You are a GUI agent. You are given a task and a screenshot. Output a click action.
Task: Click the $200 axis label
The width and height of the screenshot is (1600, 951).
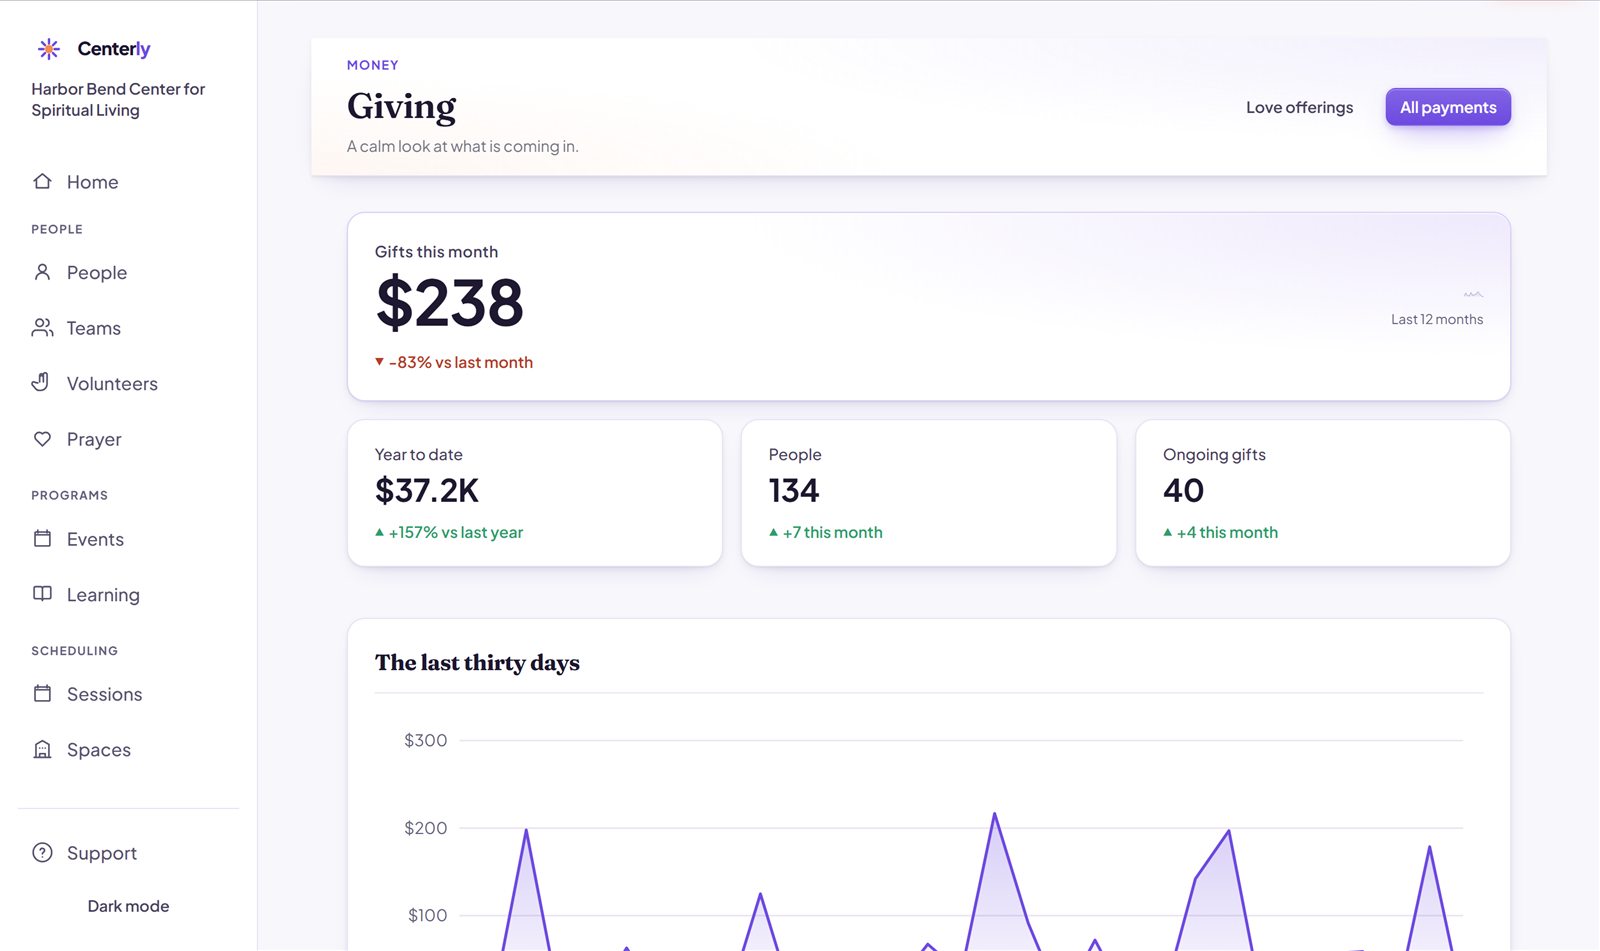tap(425, 828)
